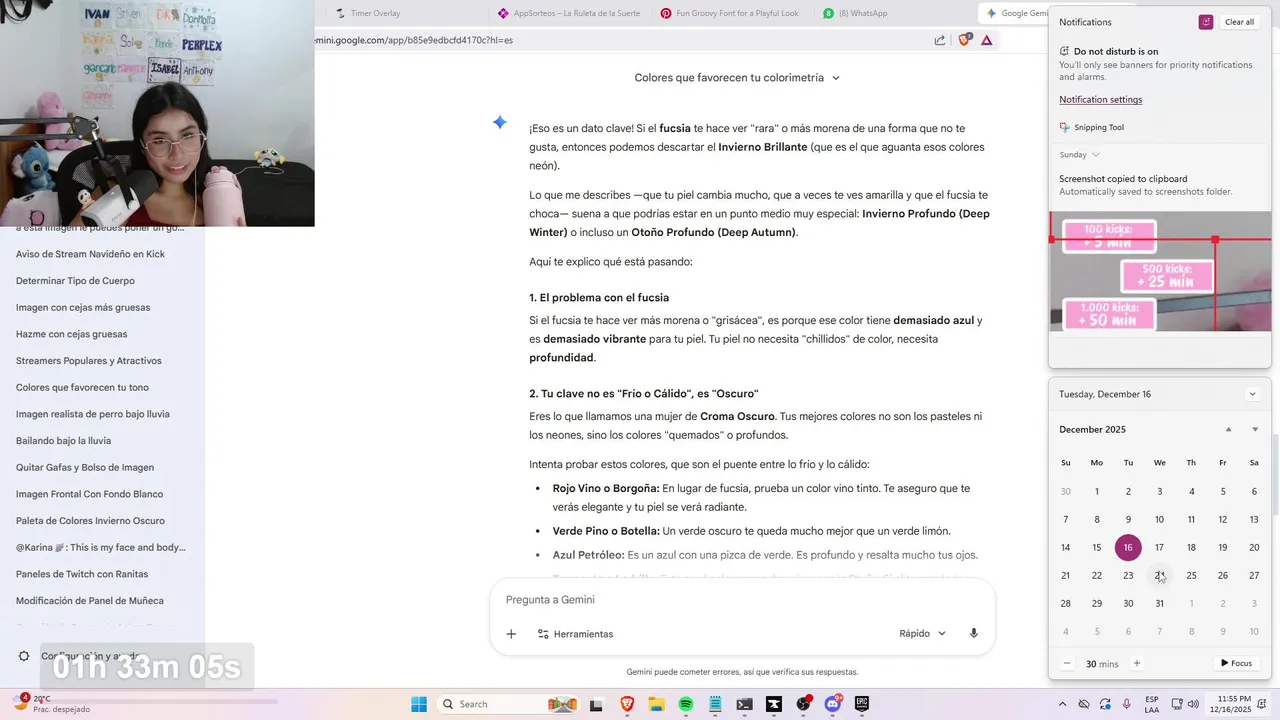Click the ESP LAA language indicator
The height and width of the screenshot is (720, 1280).
[1152, 704]
